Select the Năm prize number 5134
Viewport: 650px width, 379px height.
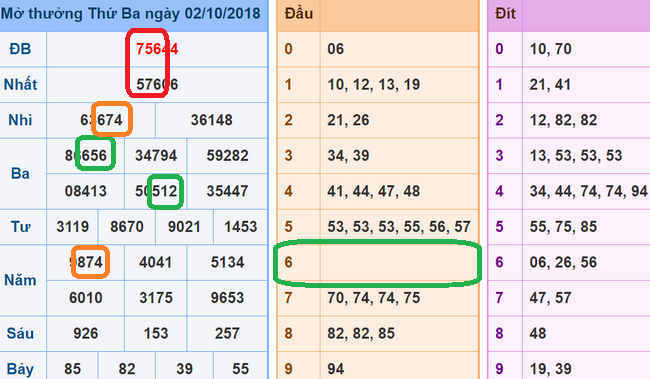(x=228, y=262)
